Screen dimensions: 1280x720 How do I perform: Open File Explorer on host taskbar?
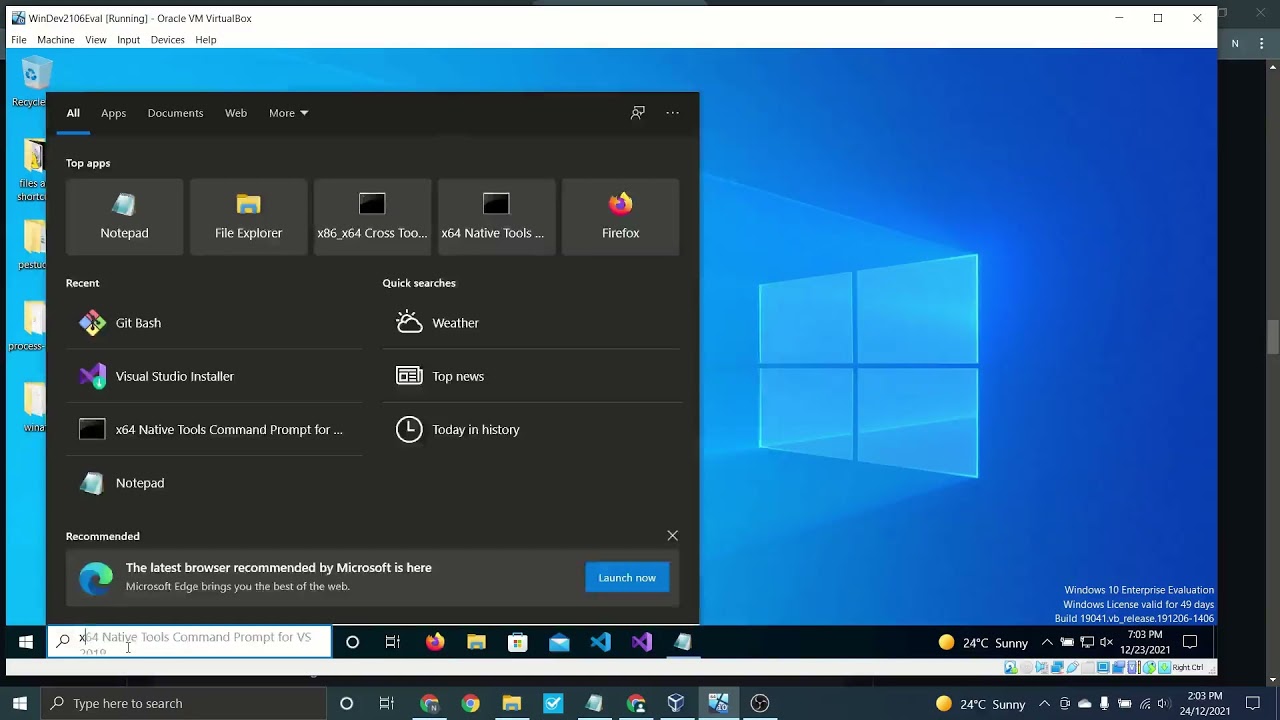[x=512, y=704]
